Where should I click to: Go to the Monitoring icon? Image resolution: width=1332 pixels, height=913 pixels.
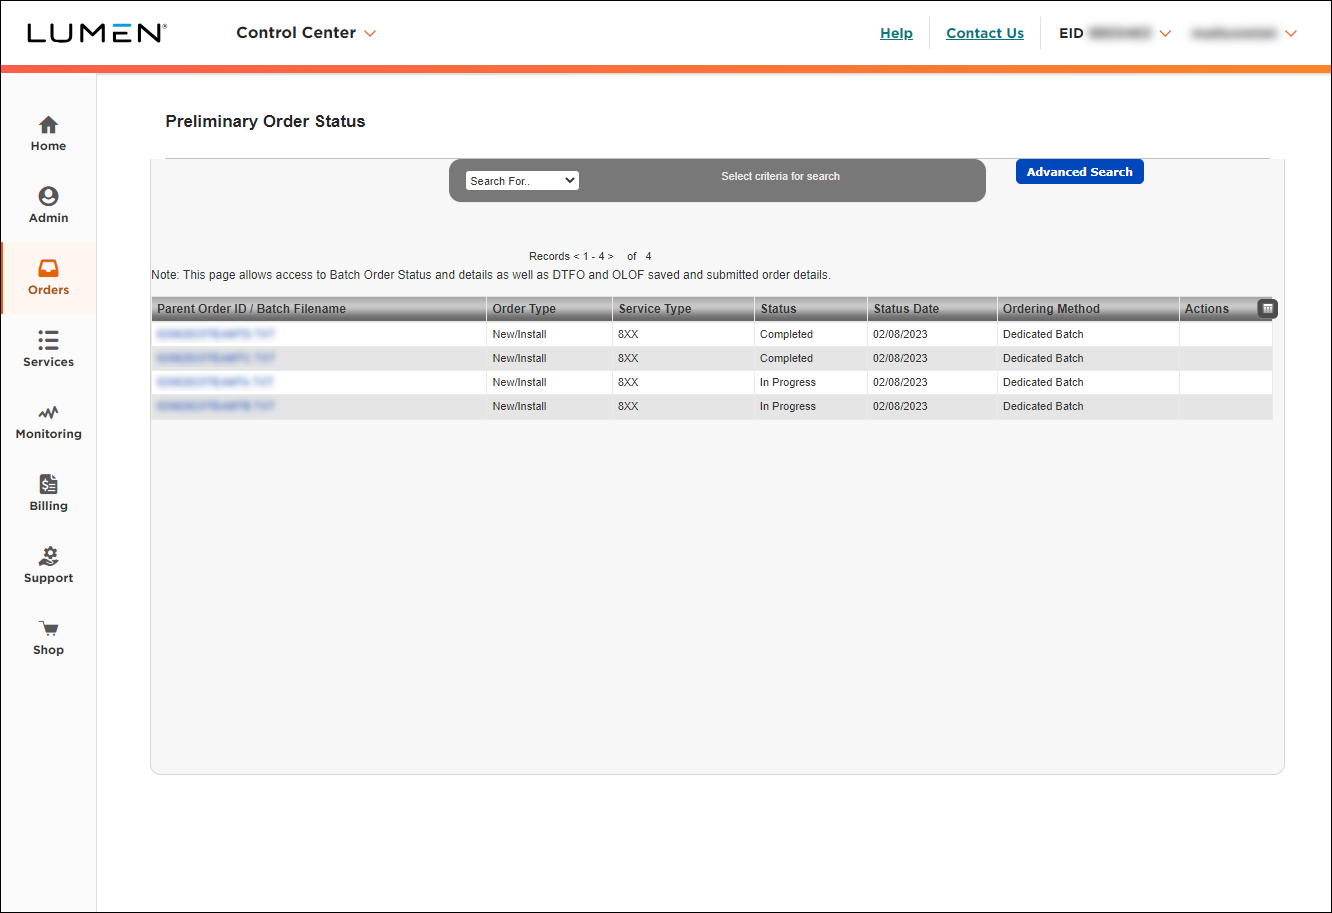(x=48, y=413)
